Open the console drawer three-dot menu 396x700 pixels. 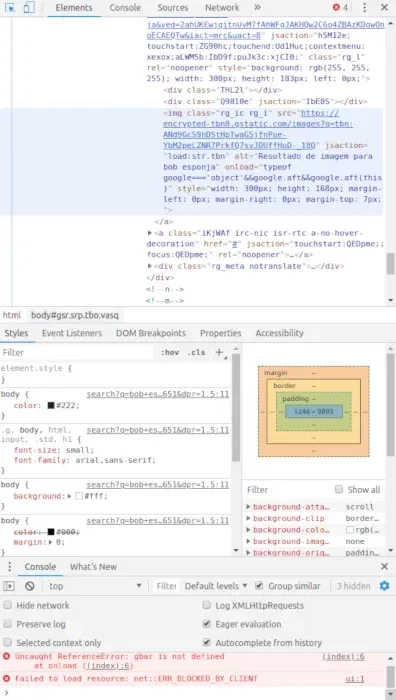click(9, 567)
